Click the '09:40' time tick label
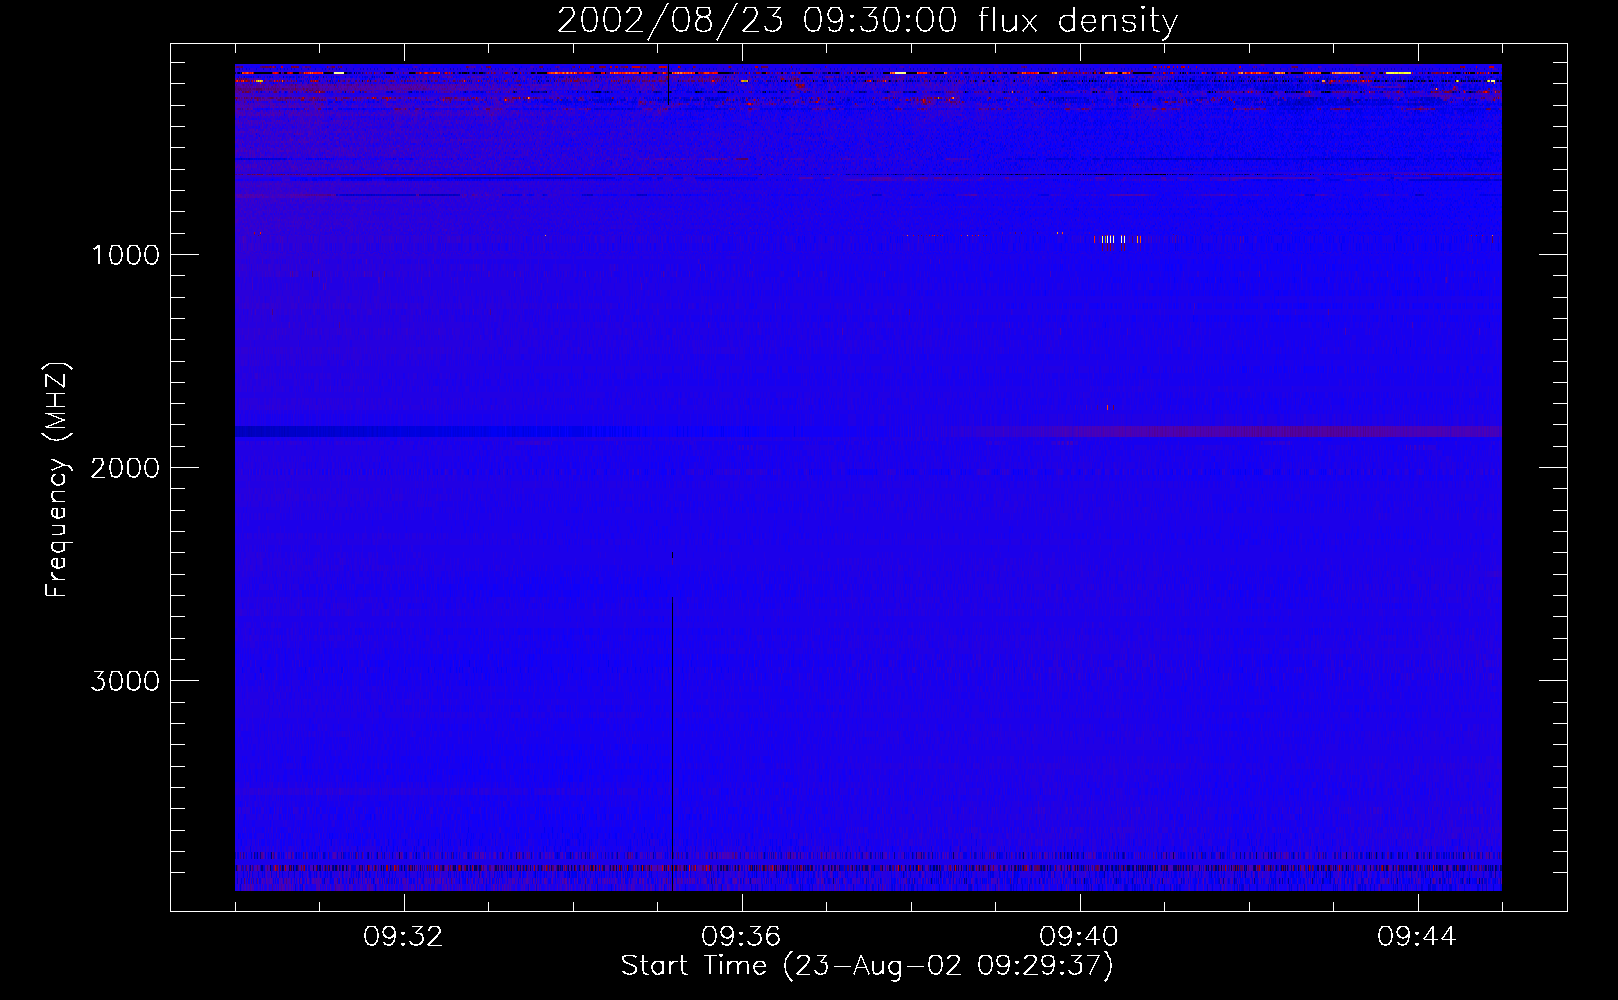 click(1079, 937)
